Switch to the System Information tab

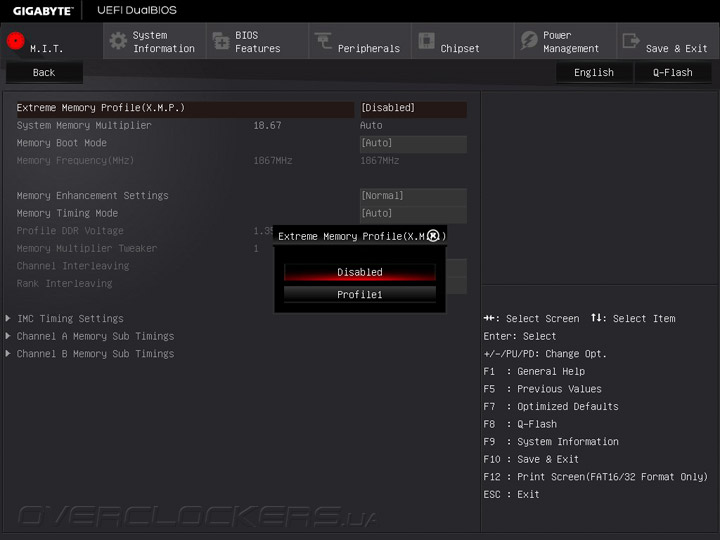pos(154,41)
